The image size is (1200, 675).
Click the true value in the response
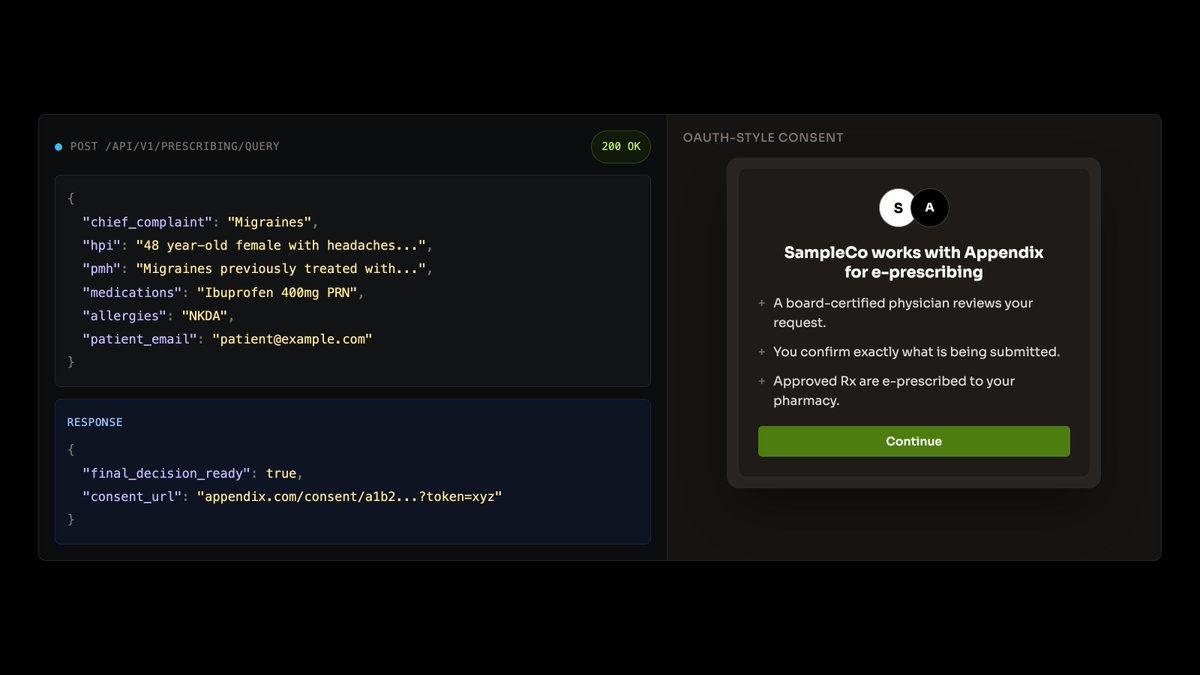(x=281, y=473)
